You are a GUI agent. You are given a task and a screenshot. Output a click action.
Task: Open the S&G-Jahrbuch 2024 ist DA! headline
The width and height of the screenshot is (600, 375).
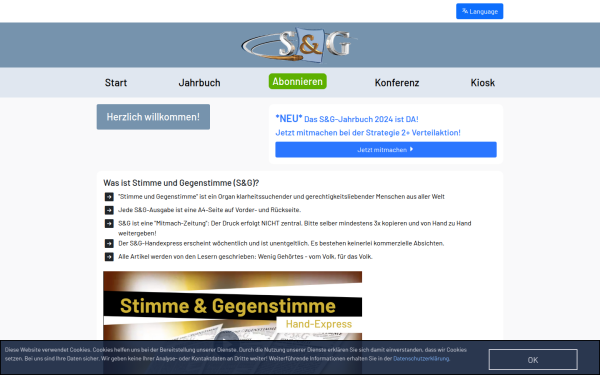pyautogui.click(x=347, y=119)
